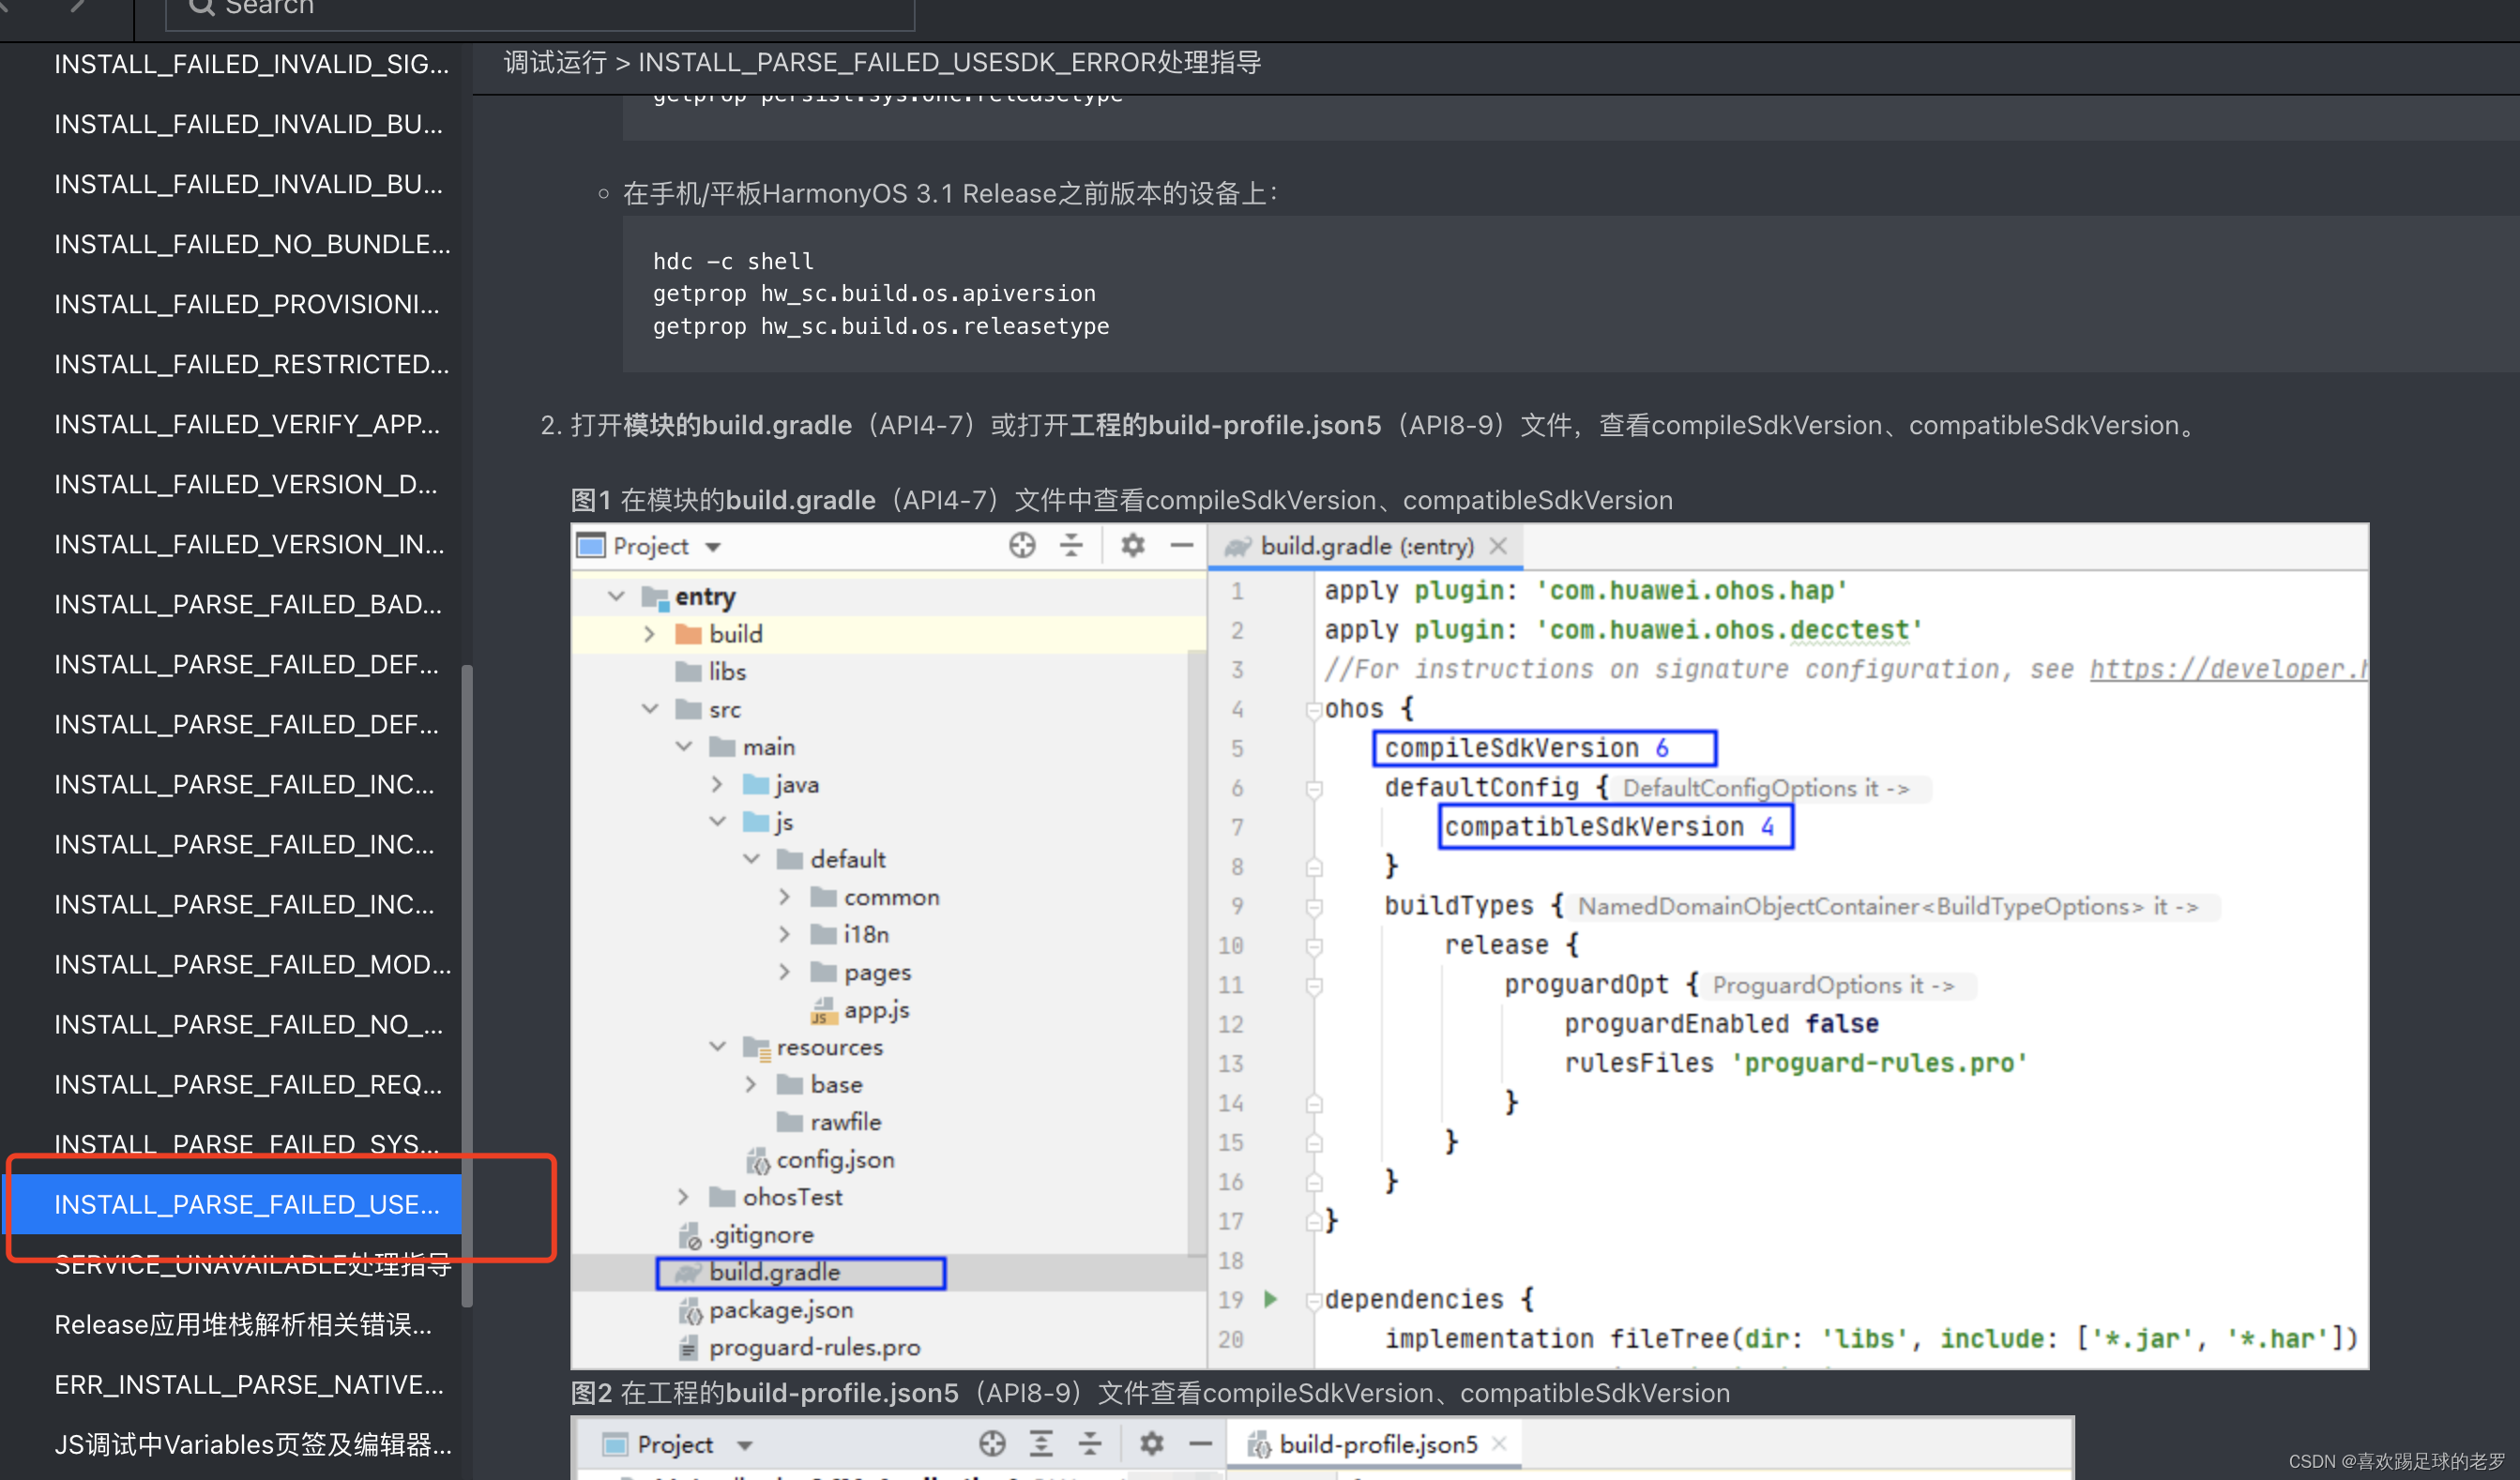Click the hide-panel minus icon in figure 1

click(1182, 545)
